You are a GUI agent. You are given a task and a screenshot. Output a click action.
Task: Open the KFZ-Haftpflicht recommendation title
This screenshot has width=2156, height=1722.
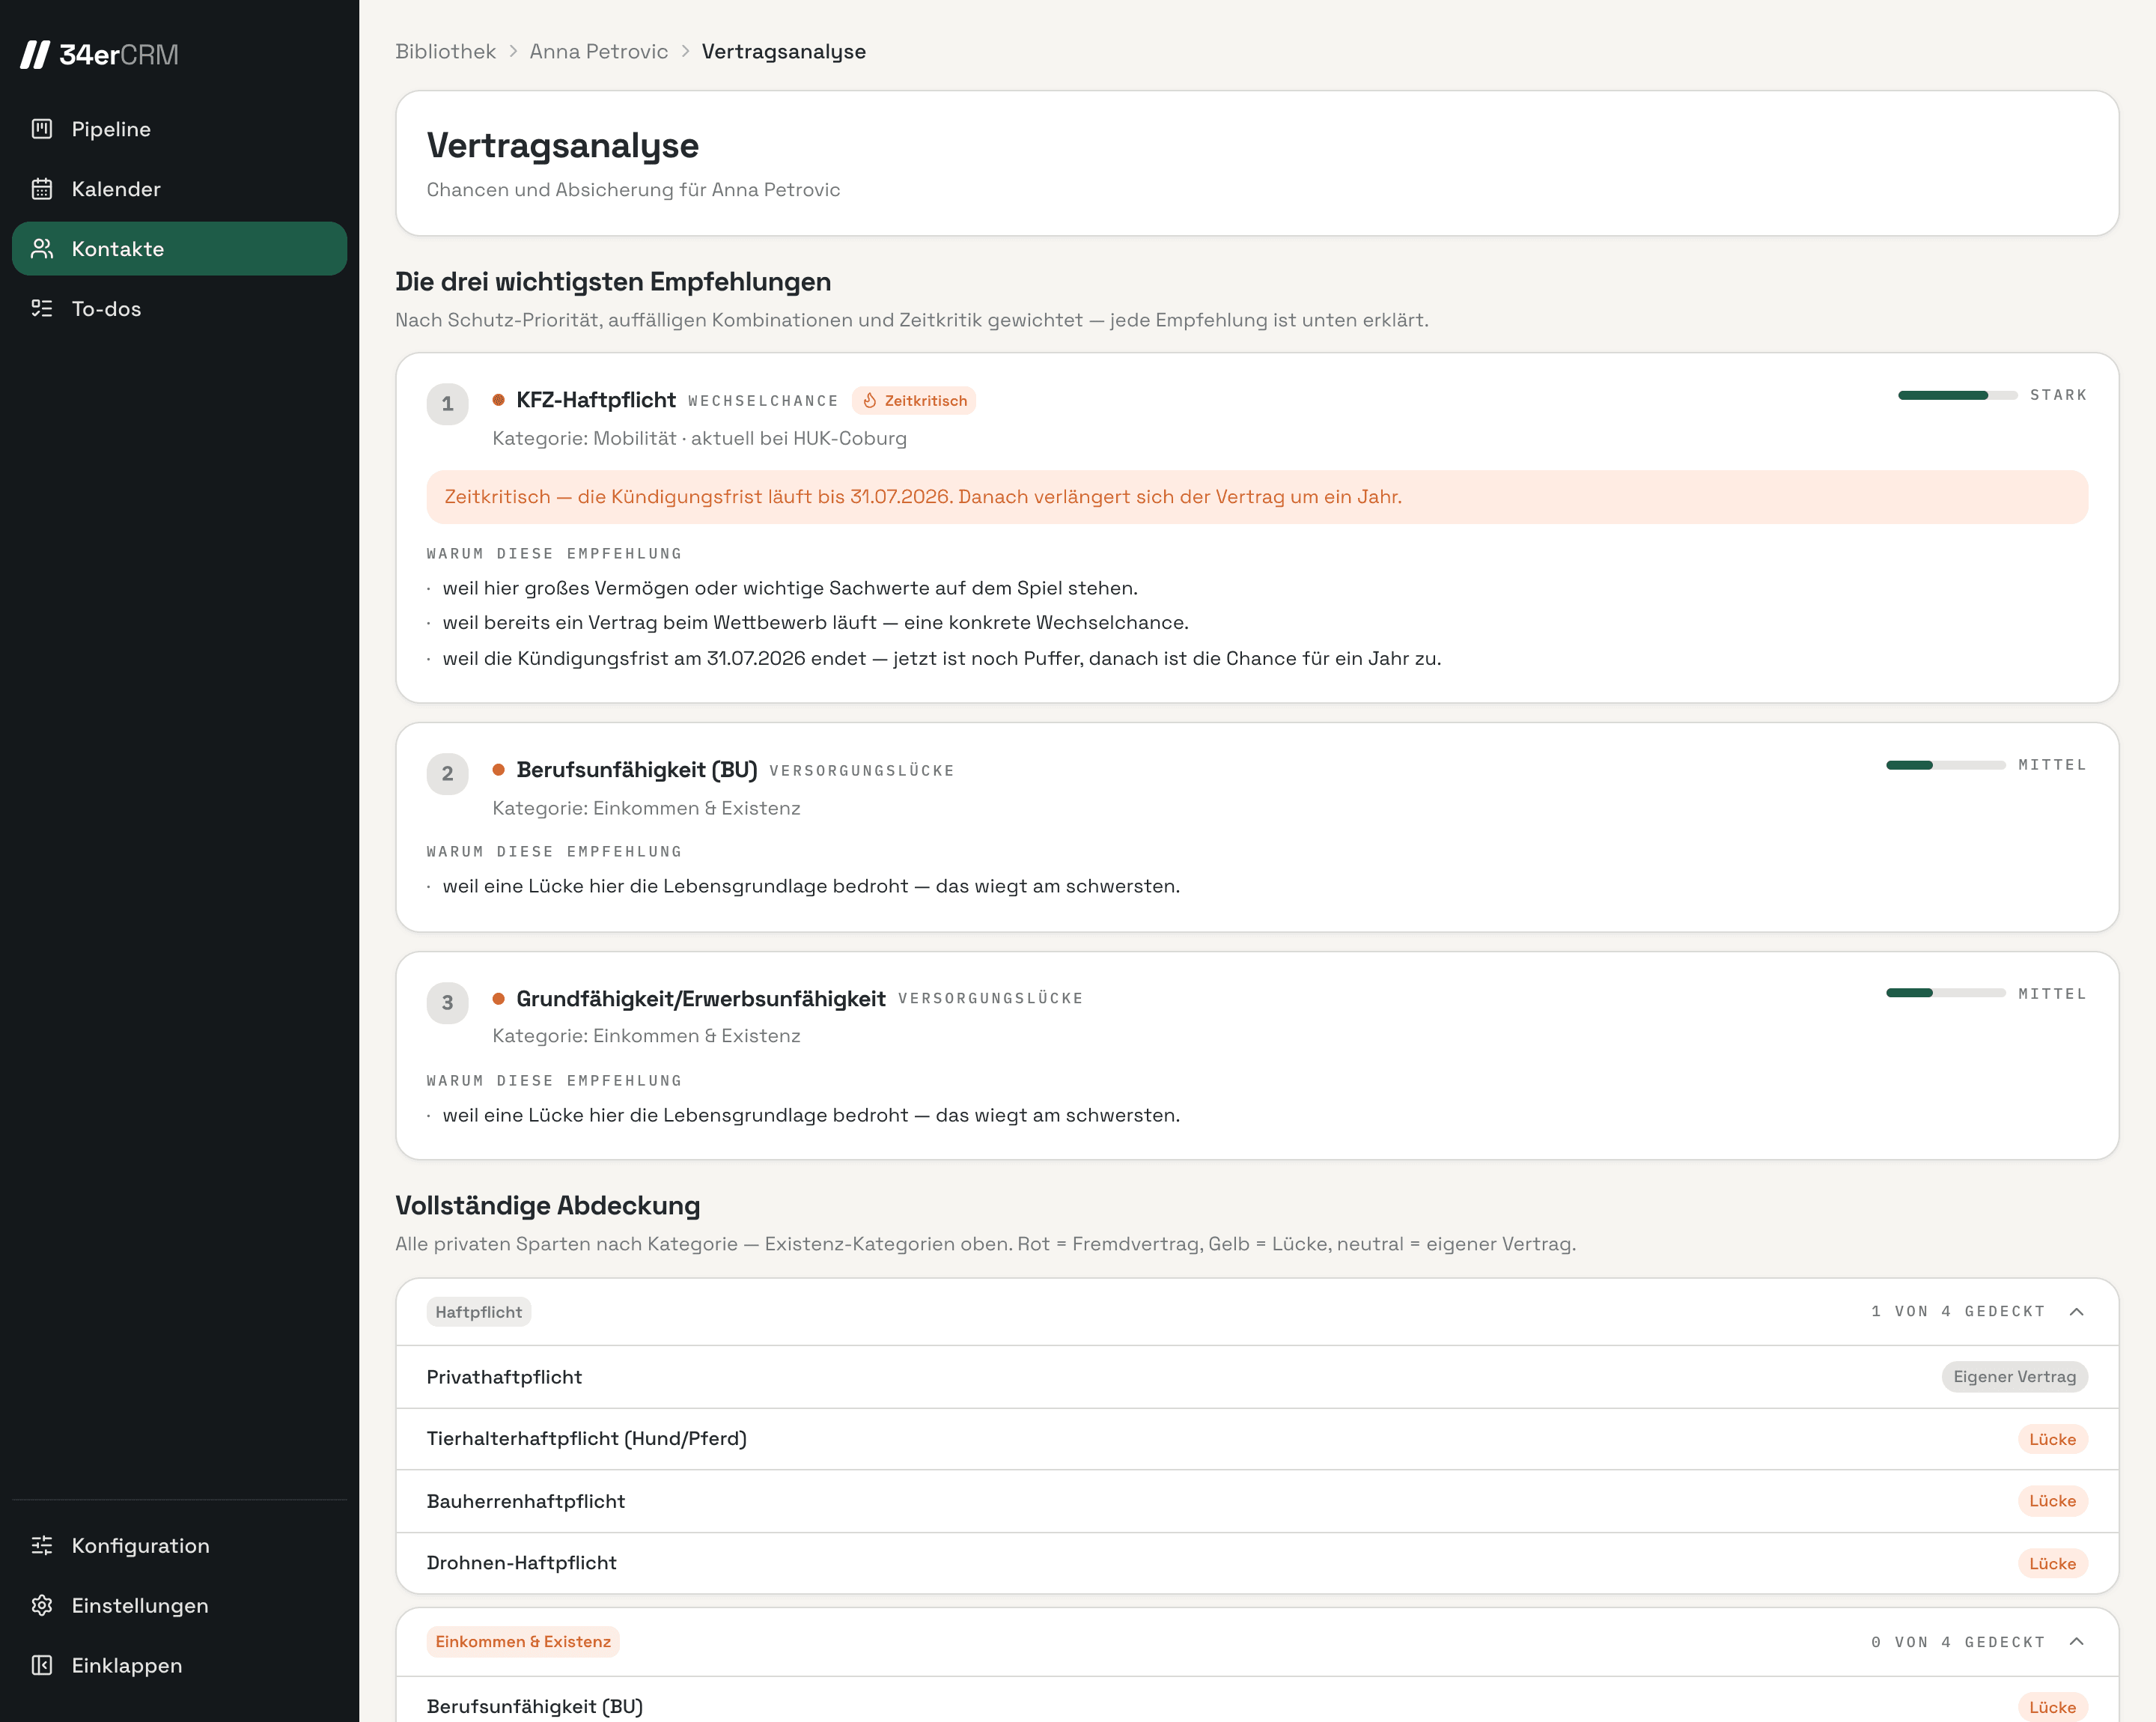[596, 400]
